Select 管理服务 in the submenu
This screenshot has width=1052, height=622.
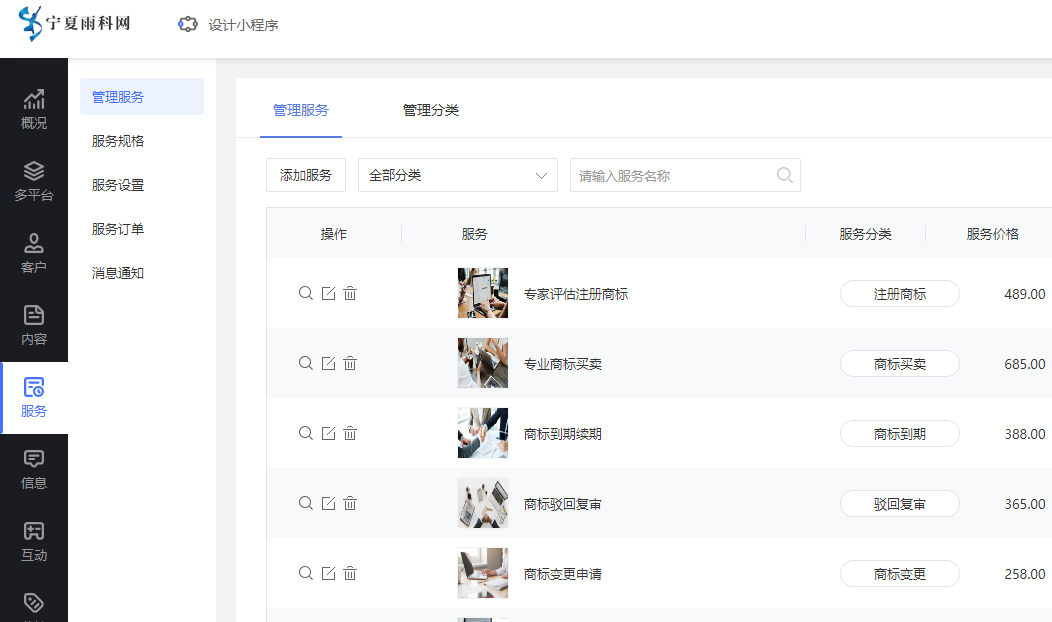point(142,97)
